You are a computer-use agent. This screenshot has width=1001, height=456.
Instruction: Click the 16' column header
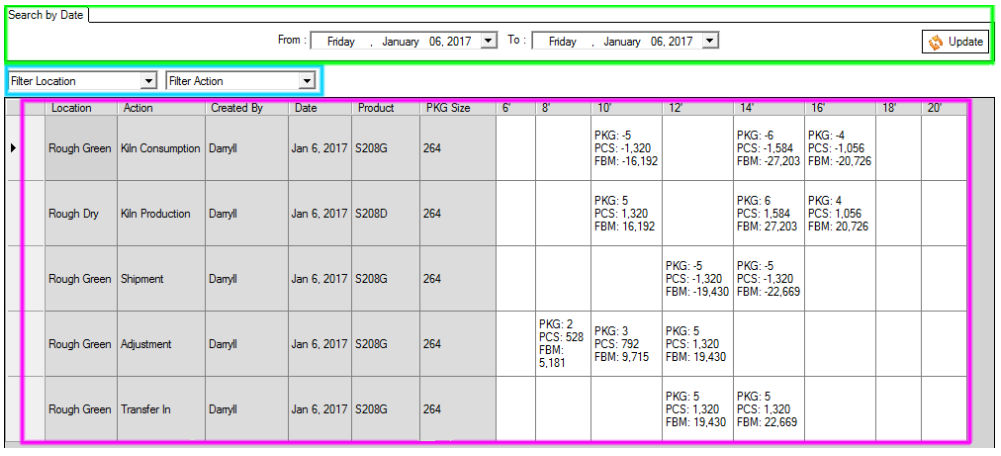[x=840, y=108]
